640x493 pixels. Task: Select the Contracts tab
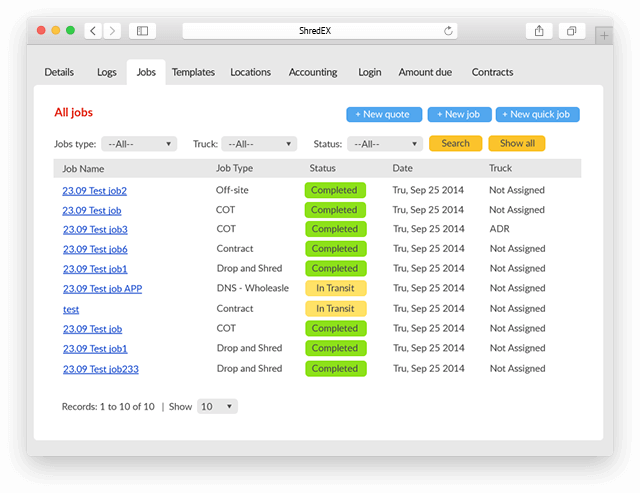click(492, 72)
